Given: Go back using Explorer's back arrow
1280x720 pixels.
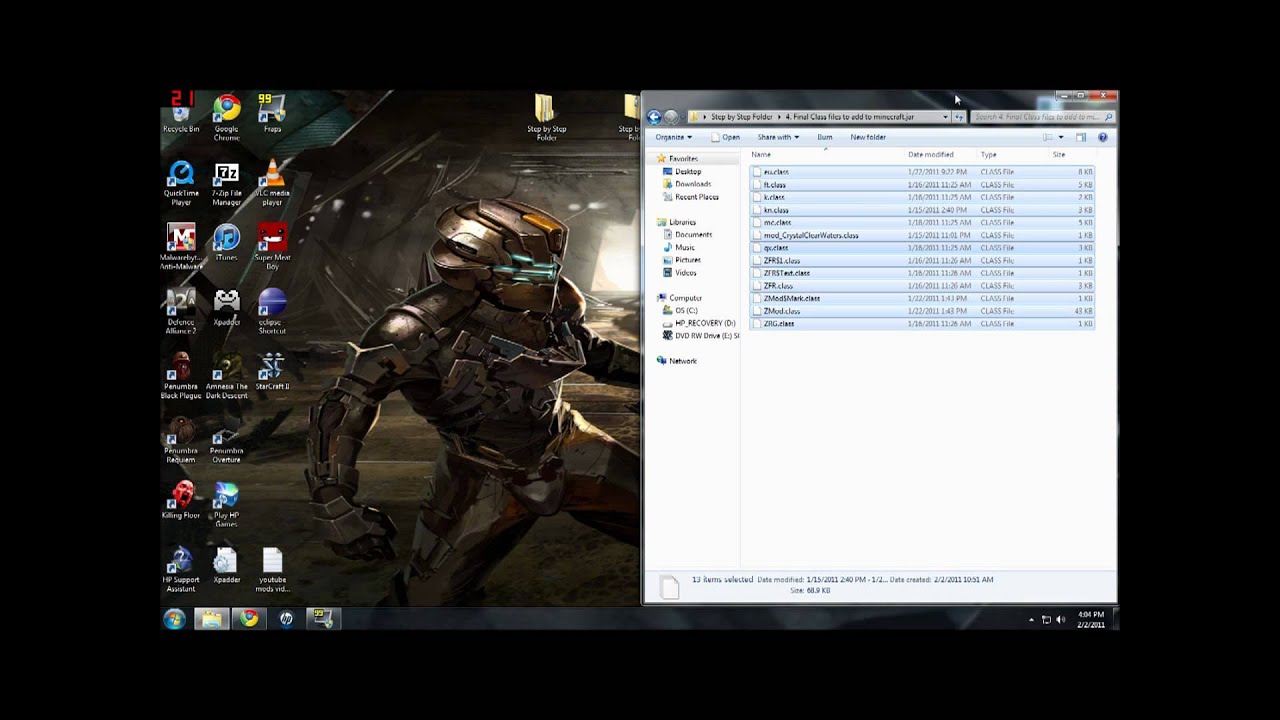Looking at the screenshot, I should click(654, 117).
